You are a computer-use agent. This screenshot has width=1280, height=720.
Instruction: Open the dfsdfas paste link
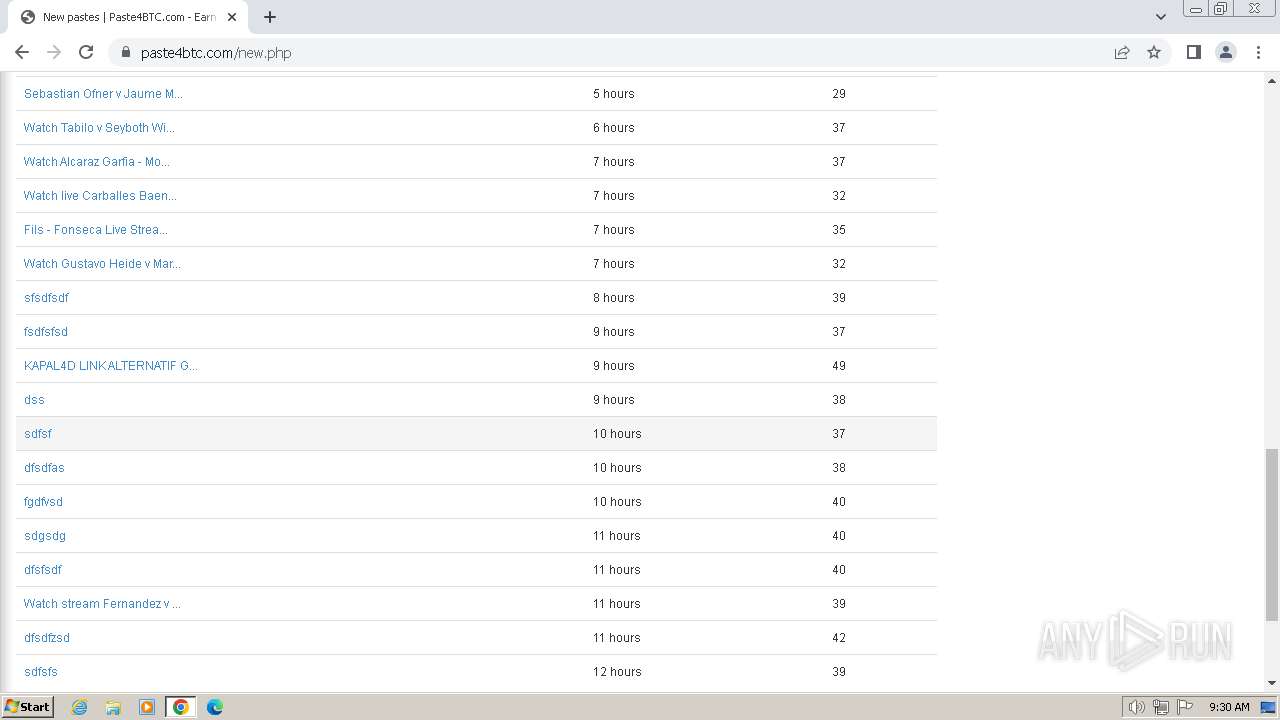click(44, 468)
